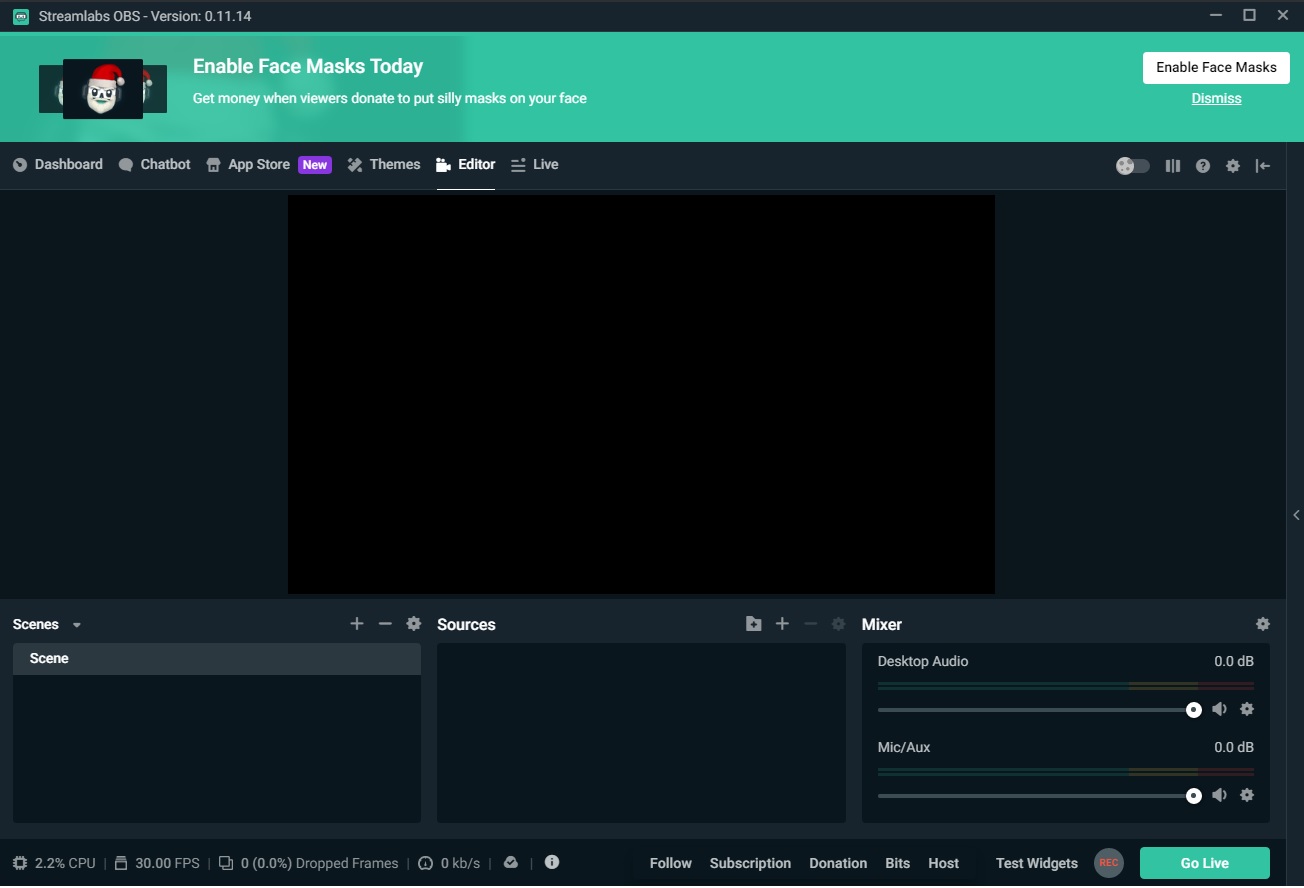Viewport: 1304px width, 888px height.
Task: Click the Desktop Audio label
Action: (x=923, y=661)
